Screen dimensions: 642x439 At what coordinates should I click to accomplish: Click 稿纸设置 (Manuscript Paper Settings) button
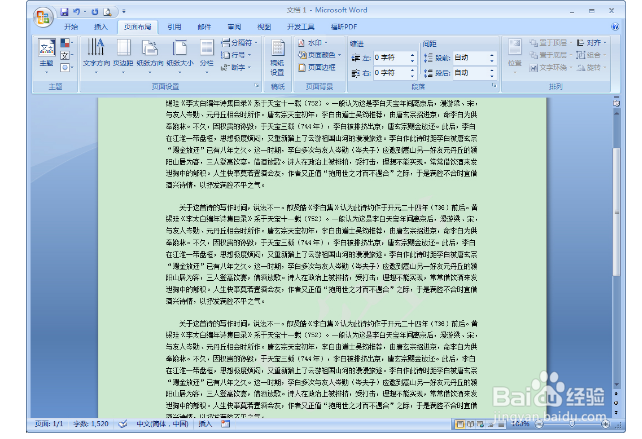pos(278,58)
